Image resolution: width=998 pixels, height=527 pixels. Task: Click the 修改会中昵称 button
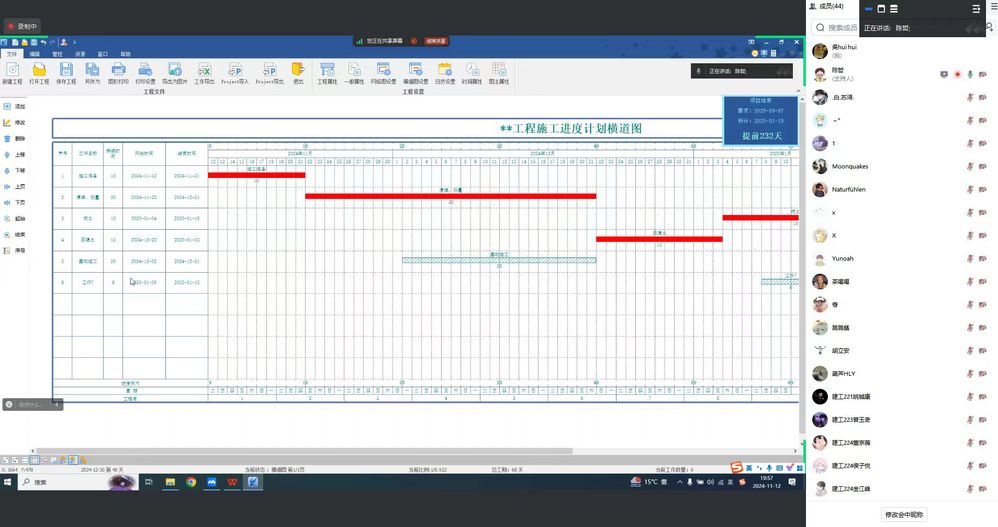(904, 514)
